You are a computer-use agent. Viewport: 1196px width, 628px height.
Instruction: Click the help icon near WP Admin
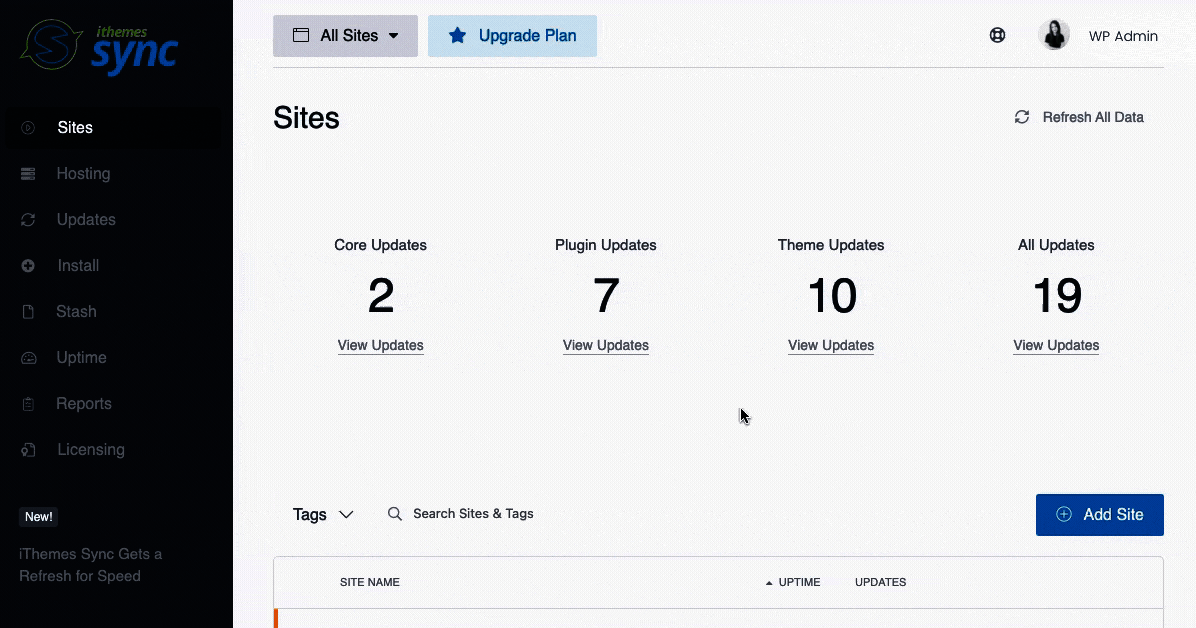point(997,35)
